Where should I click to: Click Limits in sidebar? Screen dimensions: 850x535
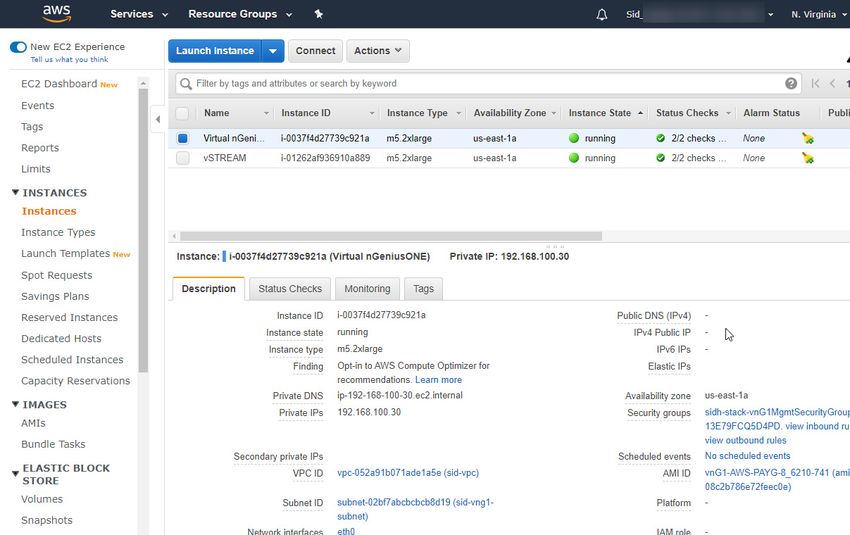coord(36,169)
